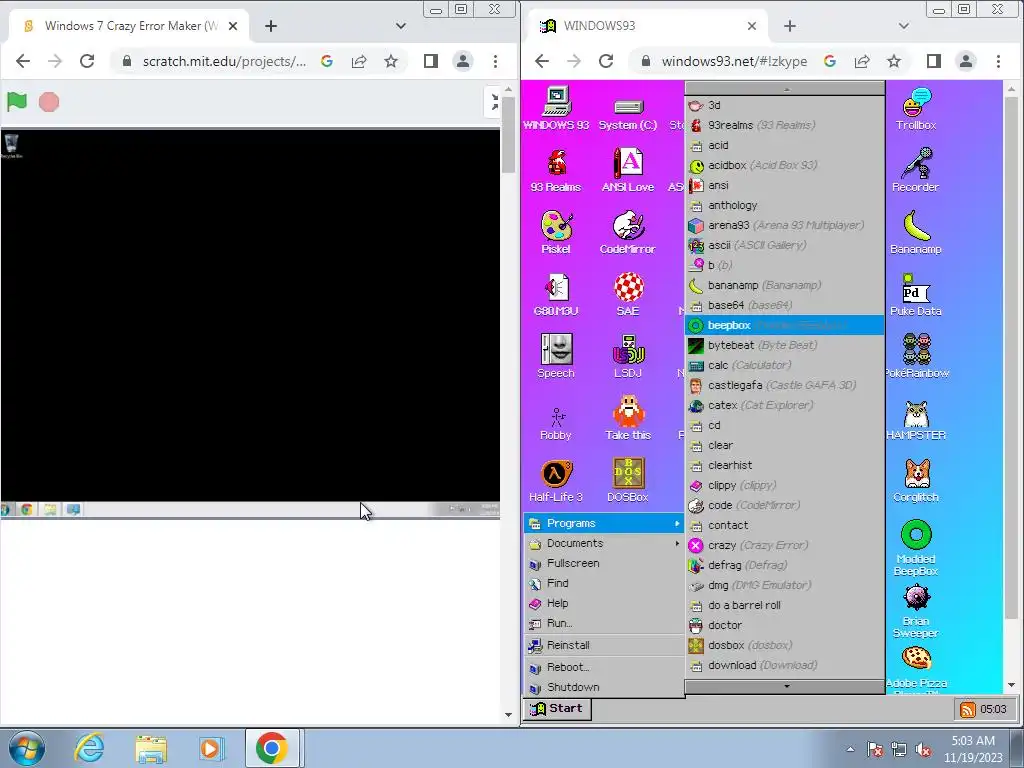Reload the windows93.net page
This screenshot has width=1024, height=768.
tap(606, 61)
